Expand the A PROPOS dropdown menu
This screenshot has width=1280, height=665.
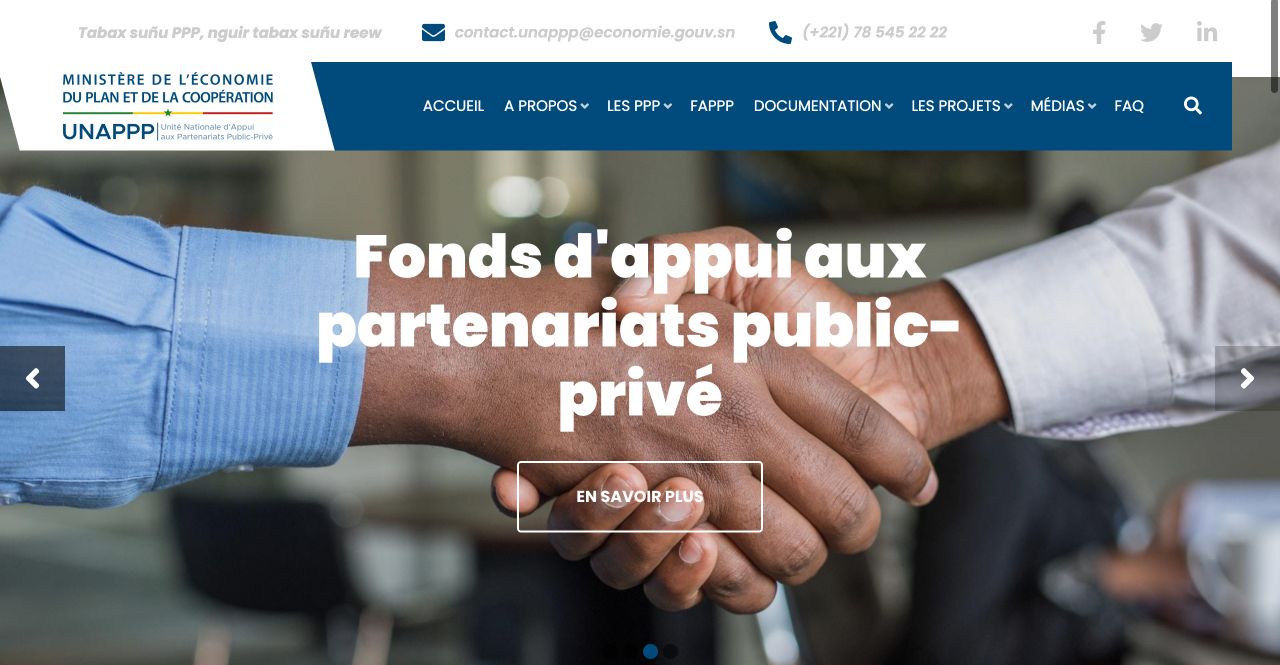point(546,106)
